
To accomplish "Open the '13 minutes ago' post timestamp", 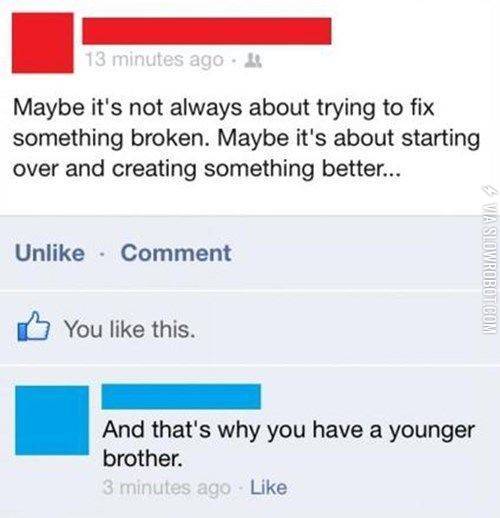I will [155, 60].
